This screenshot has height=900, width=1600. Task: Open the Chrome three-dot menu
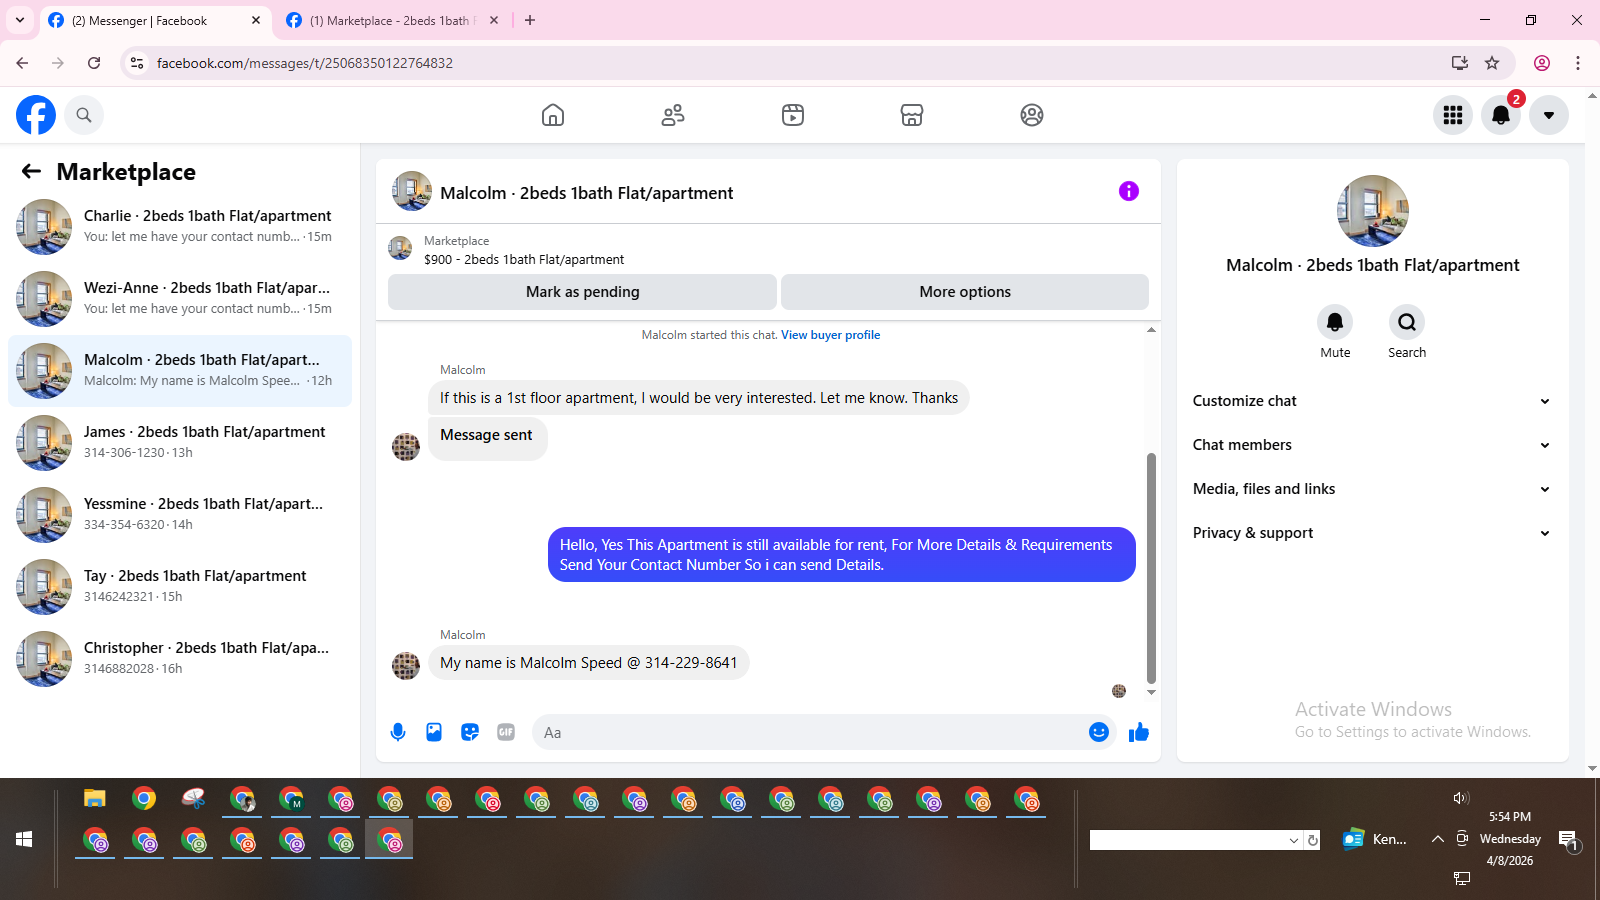[1578, 63]
